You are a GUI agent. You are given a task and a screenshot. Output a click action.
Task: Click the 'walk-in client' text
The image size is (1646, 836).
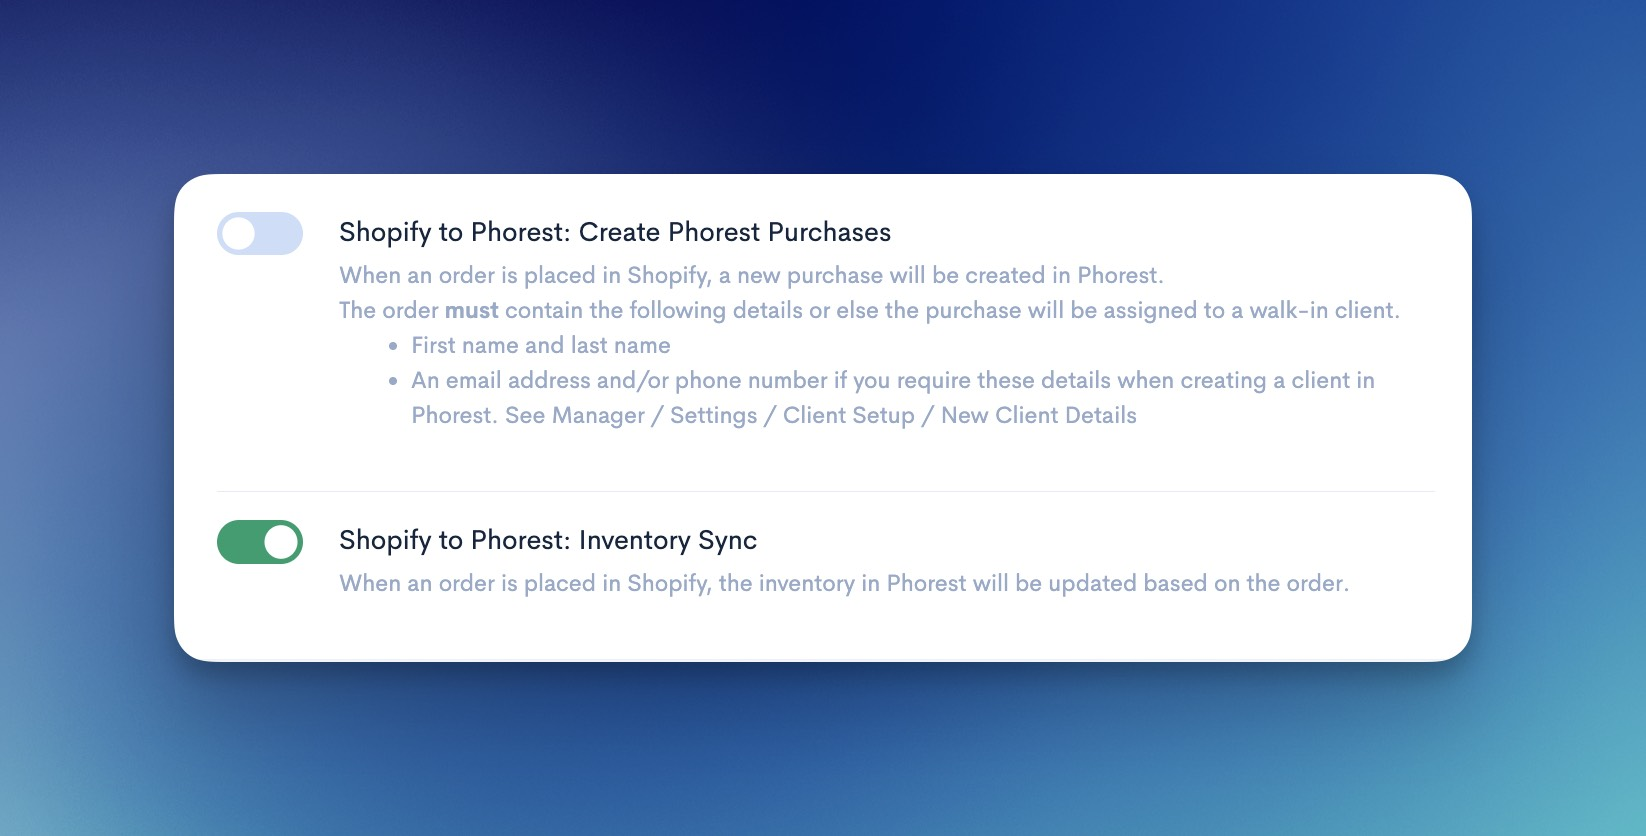coord(1324,310)
